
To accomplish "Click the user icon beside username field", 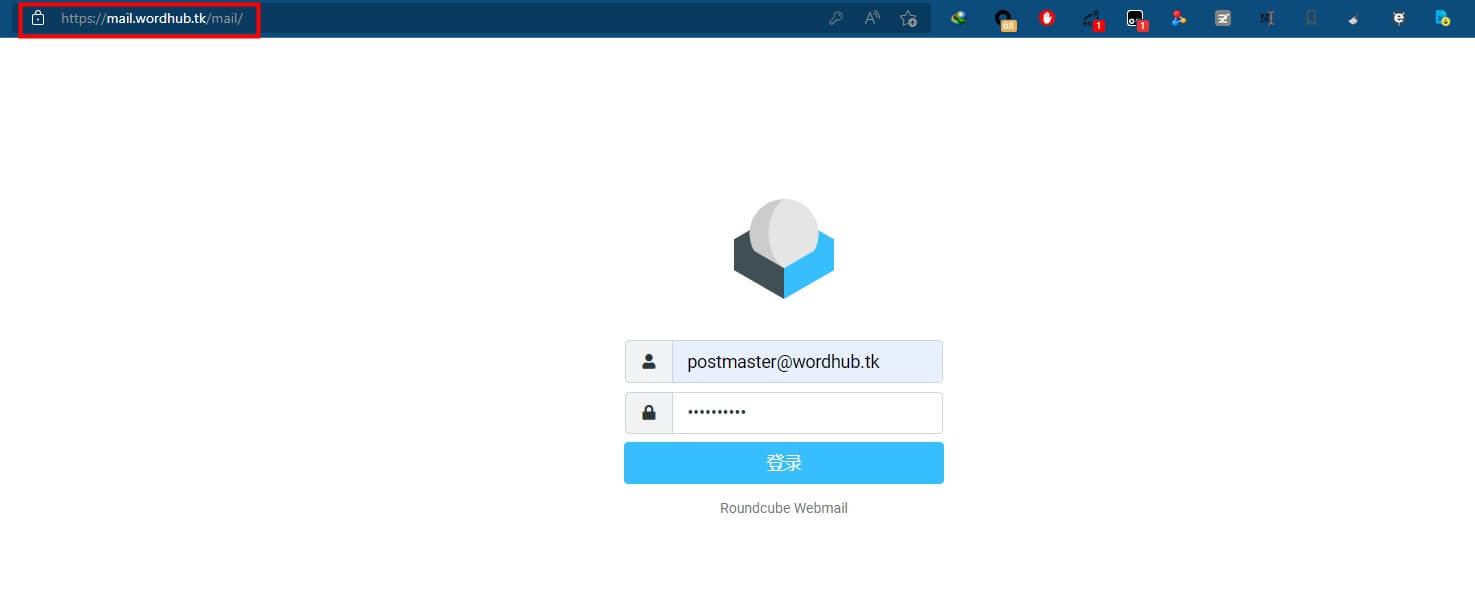I will pos(649,361).
